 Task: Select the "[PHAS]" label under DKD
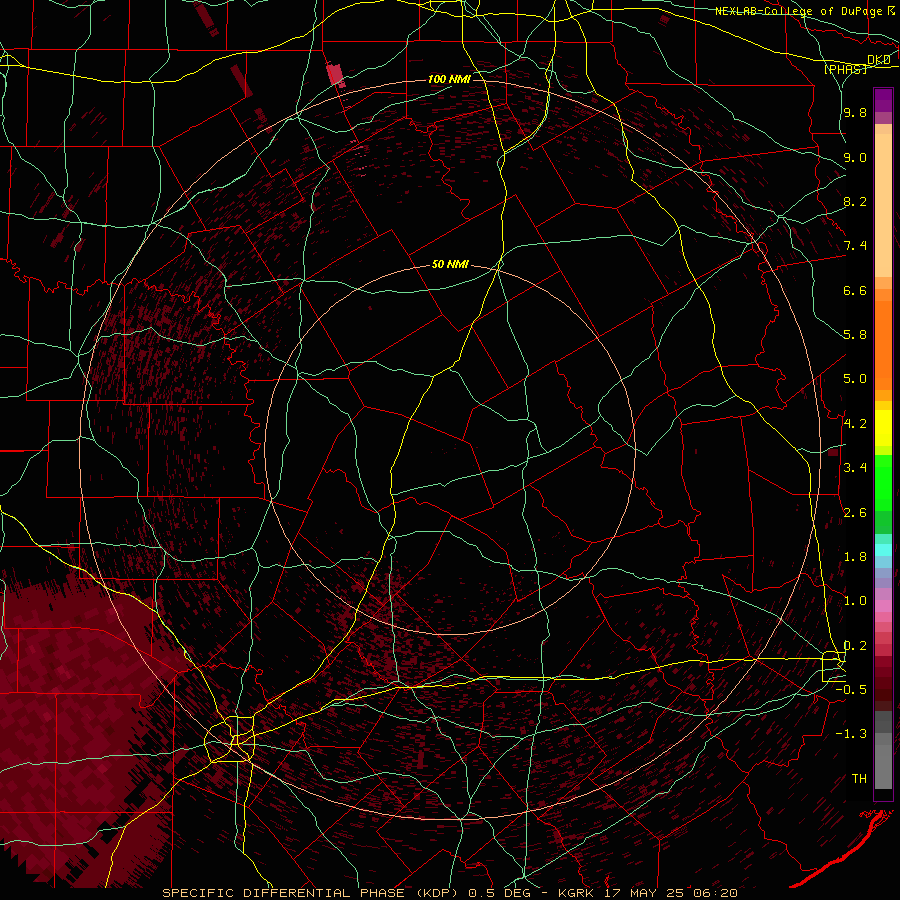845,69
